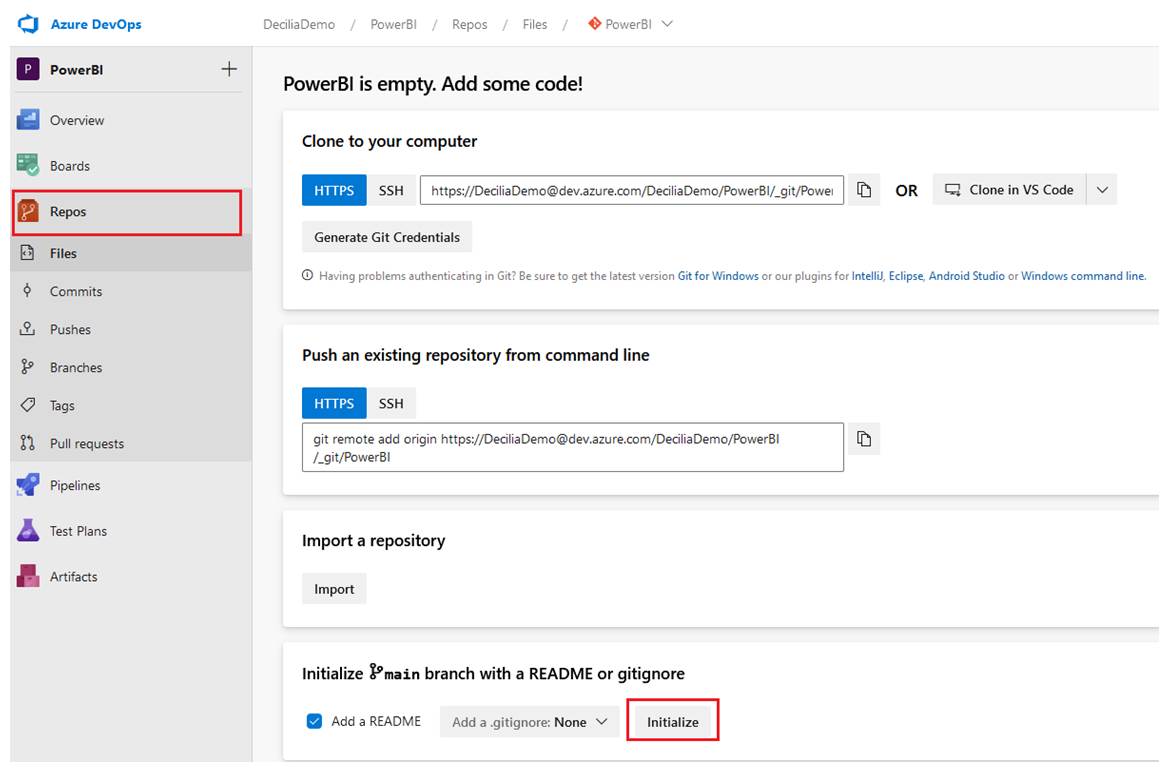Select SSH tab in Clone section

(x=391, y=190)
